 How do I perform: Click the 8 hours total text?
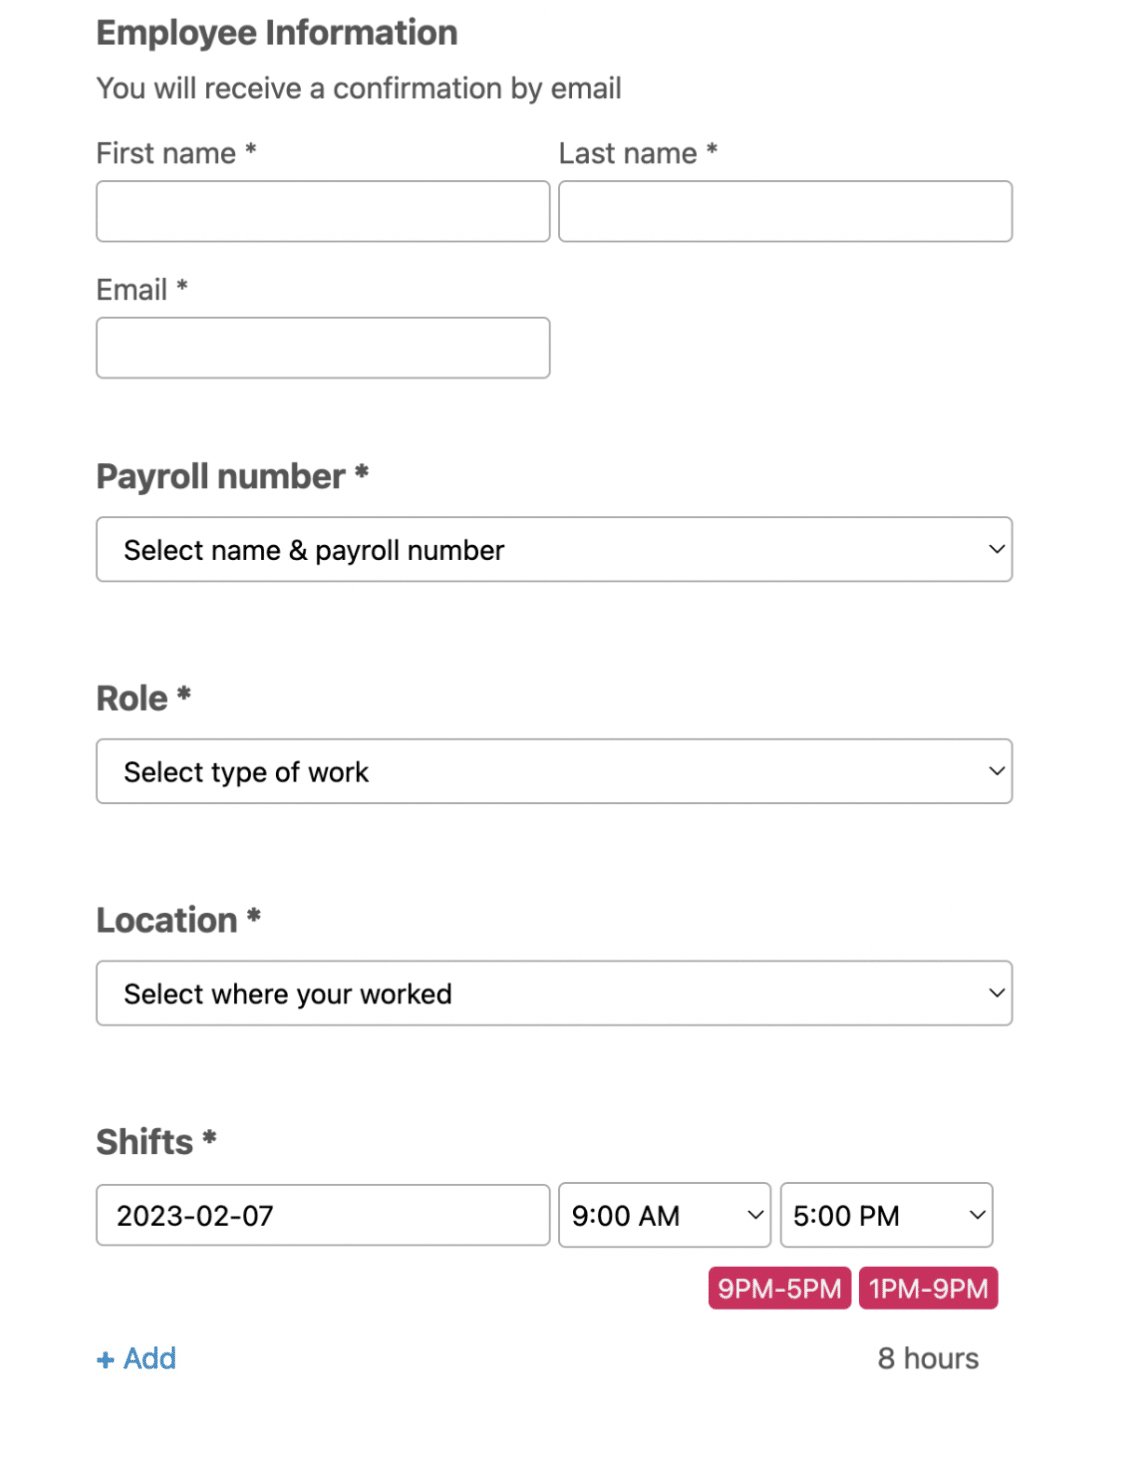(928, 1358)
